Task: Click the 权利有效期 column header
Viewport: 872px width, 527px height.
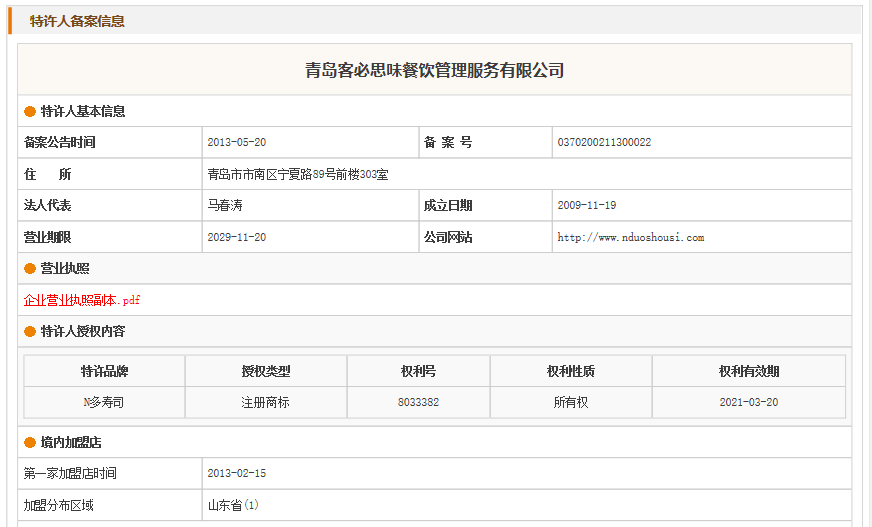Action: [x=748, y=371]
